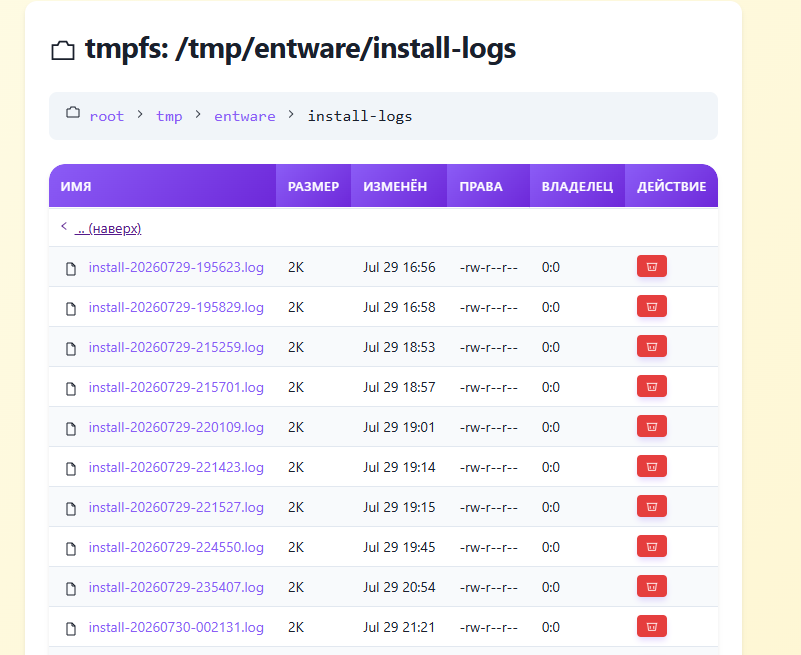Click the modified time Jul 29 21:21
801x655 pixels.
pyautogui.click(x=399, y=627)
